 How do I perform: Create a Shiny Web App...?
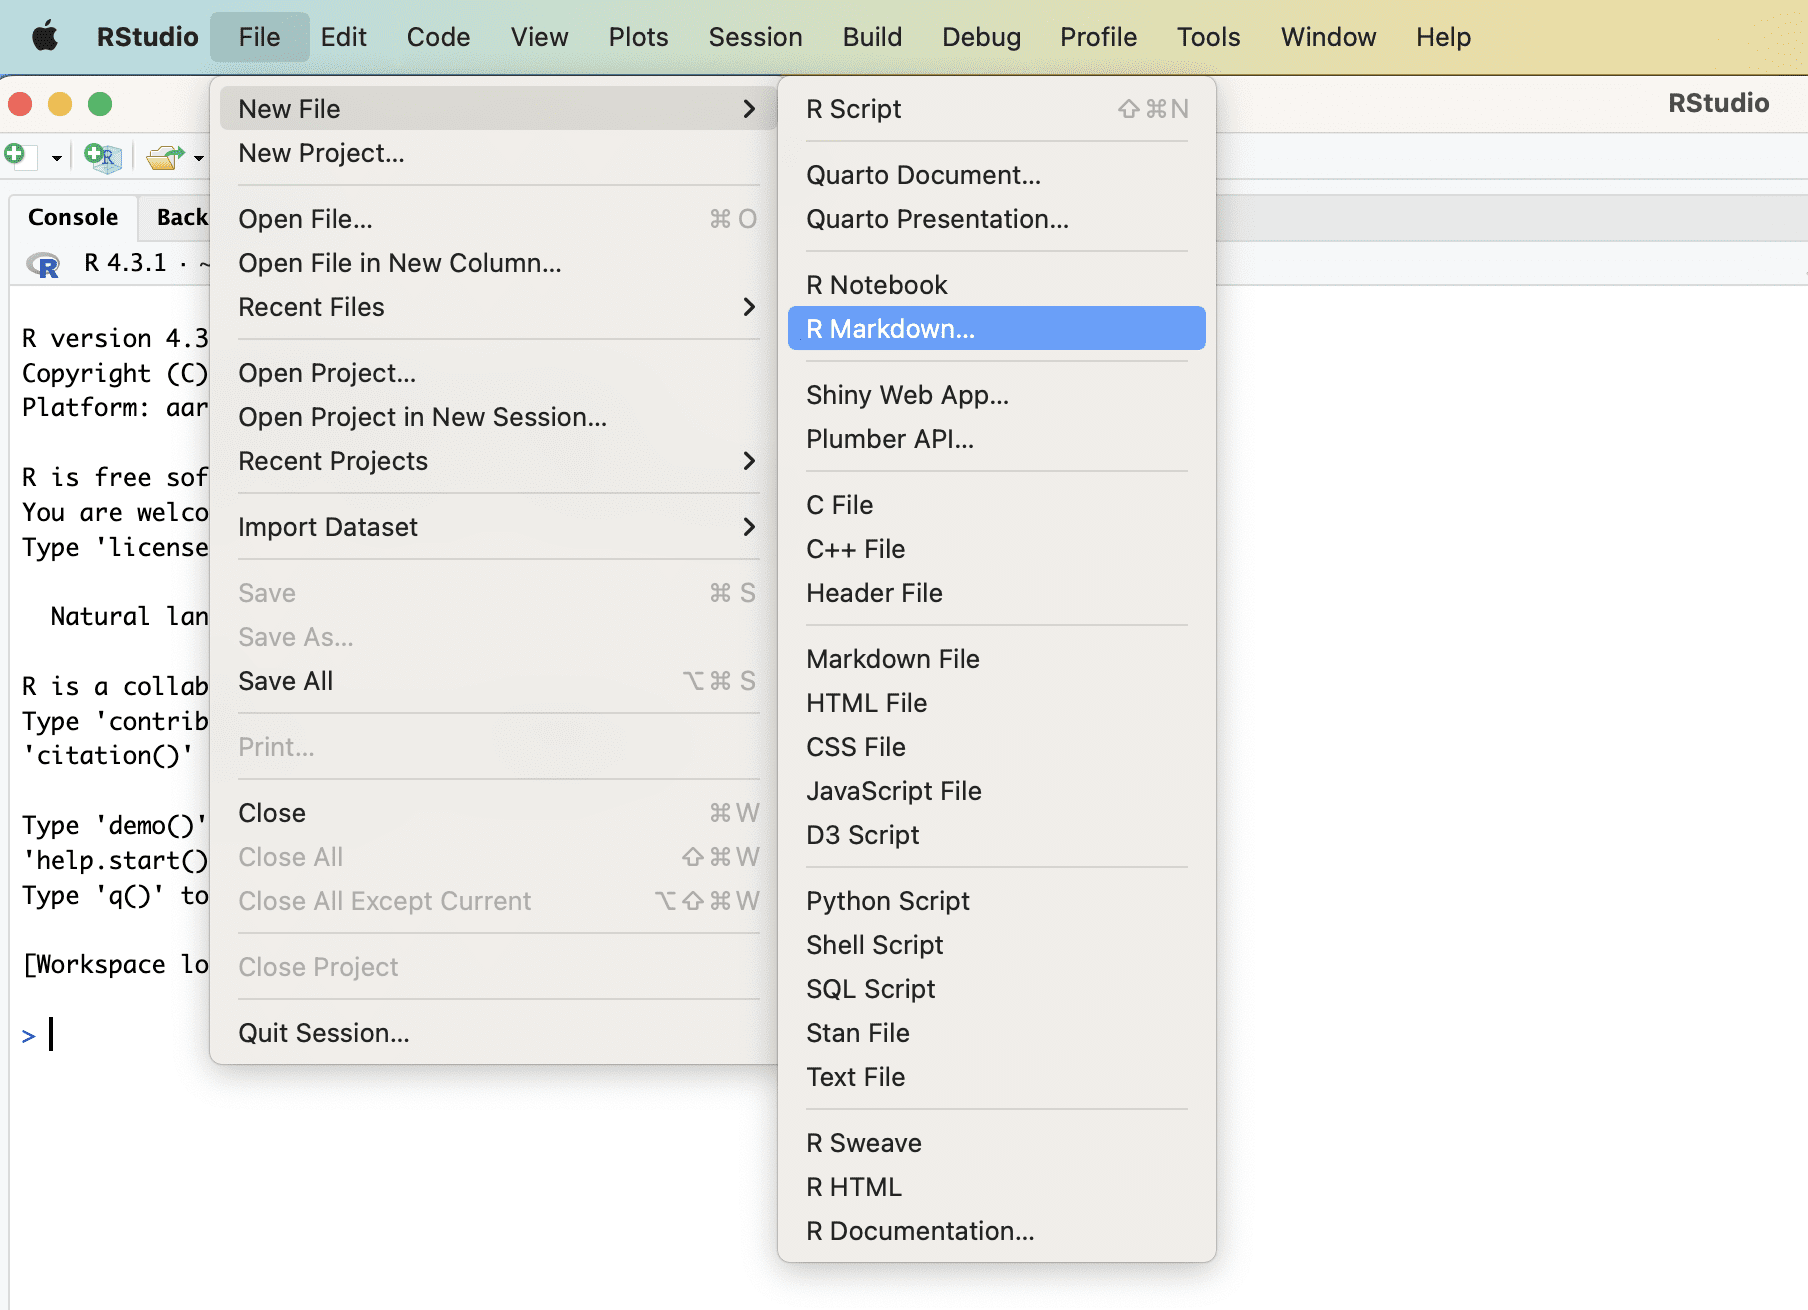click(x=997, y=395)
